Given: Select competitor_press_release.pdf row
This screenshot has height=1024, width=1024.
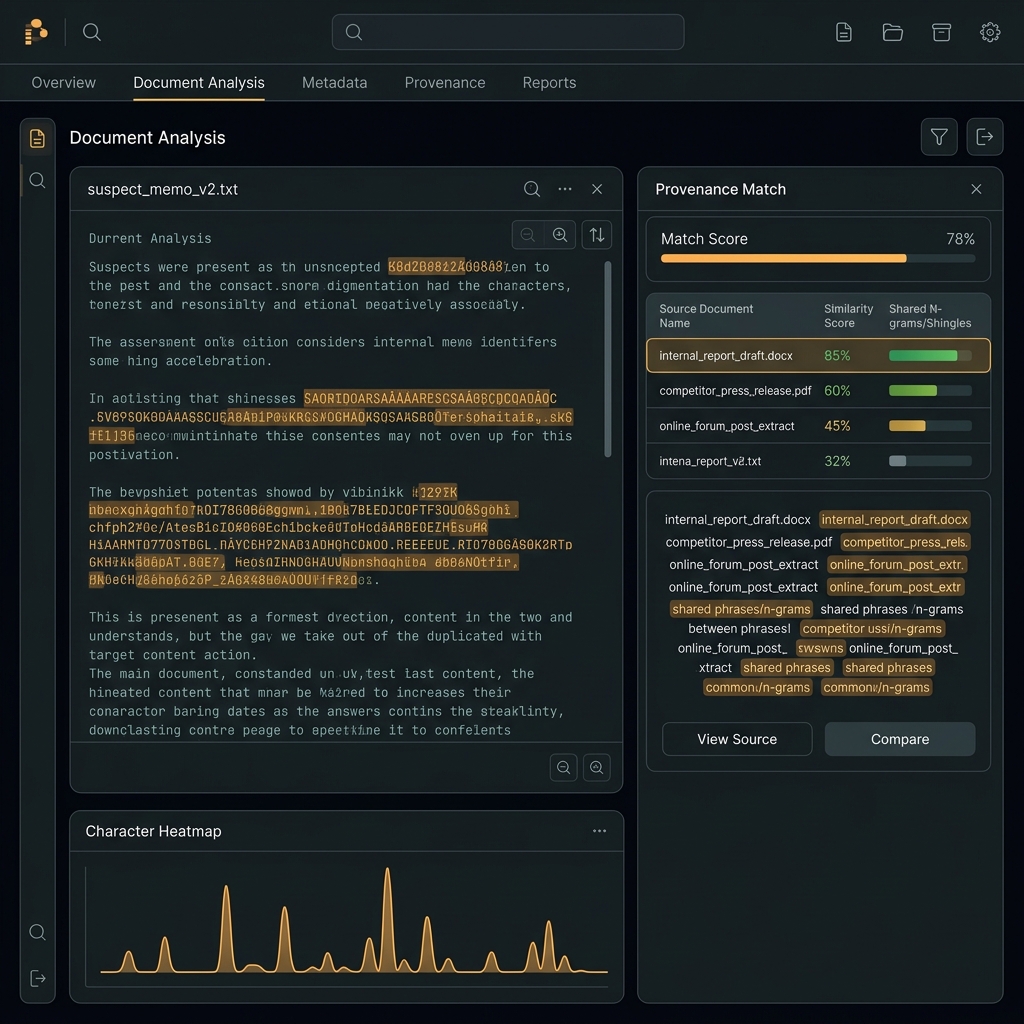Looking at the screenshot, I should pyautogui.click(x=818, y=391).
